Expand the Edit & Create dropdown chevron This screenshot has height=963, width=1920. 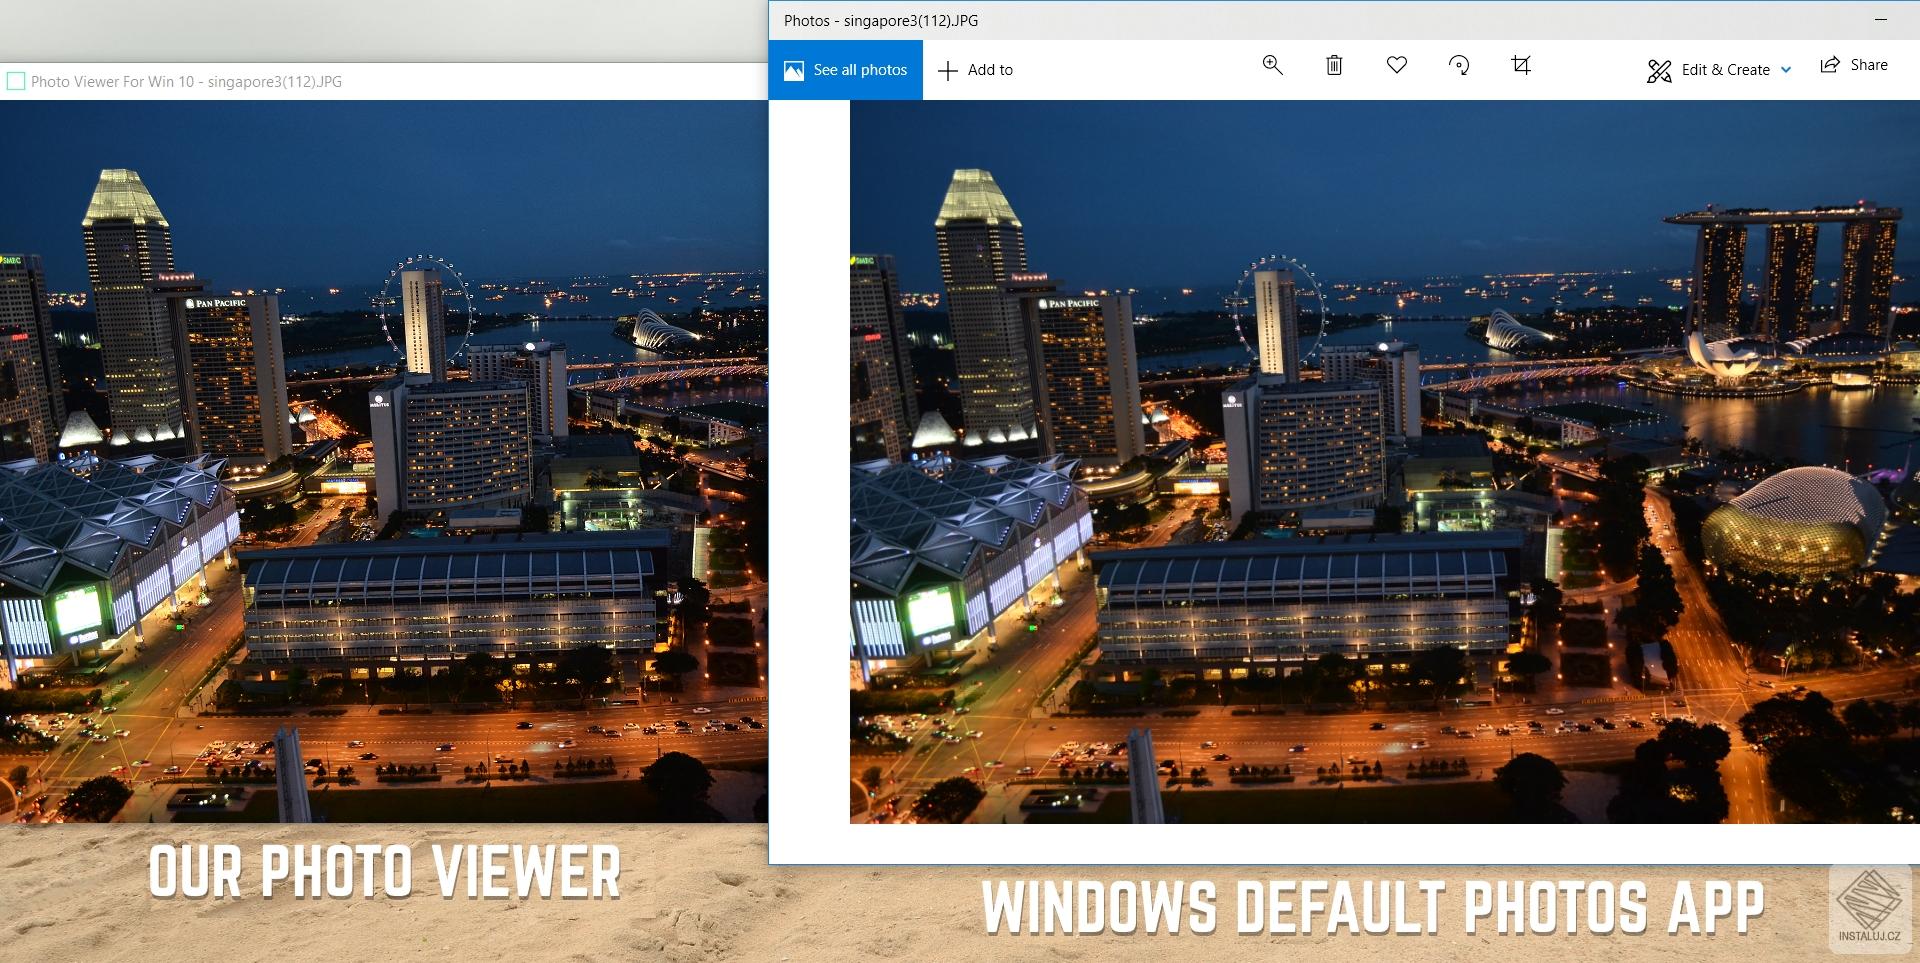click(x=1786, y=70)
